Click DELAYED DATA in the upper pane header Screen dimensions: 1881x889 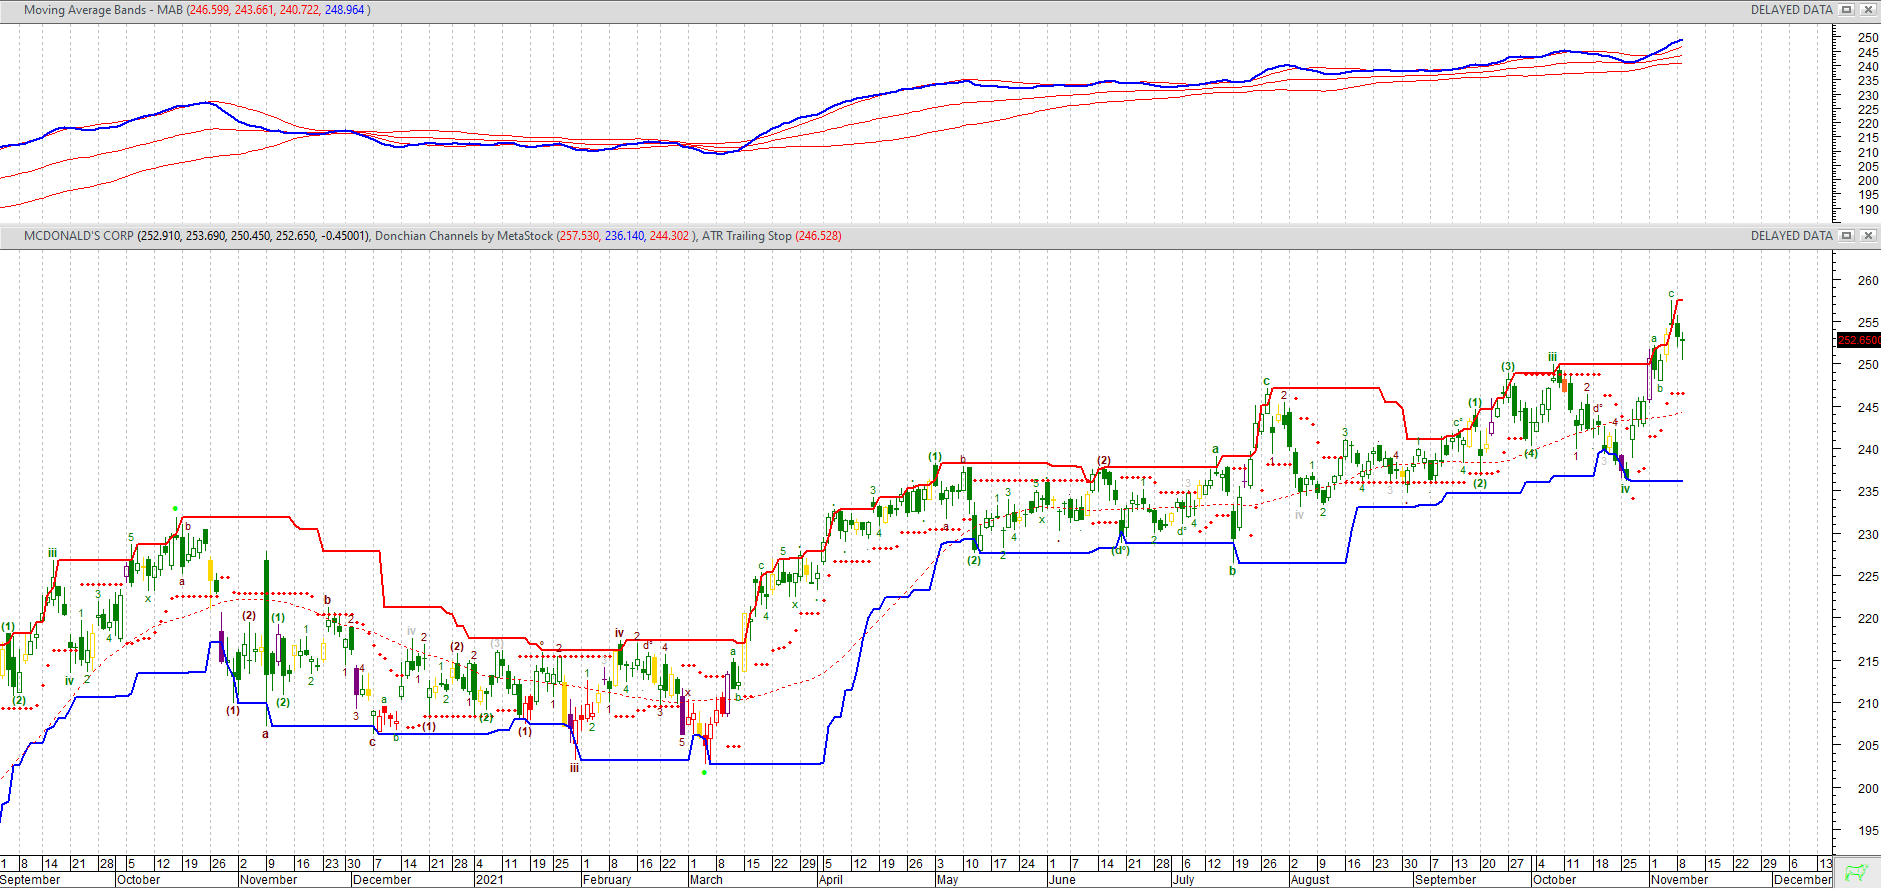pyautogui.click(x=1791, y=10)
